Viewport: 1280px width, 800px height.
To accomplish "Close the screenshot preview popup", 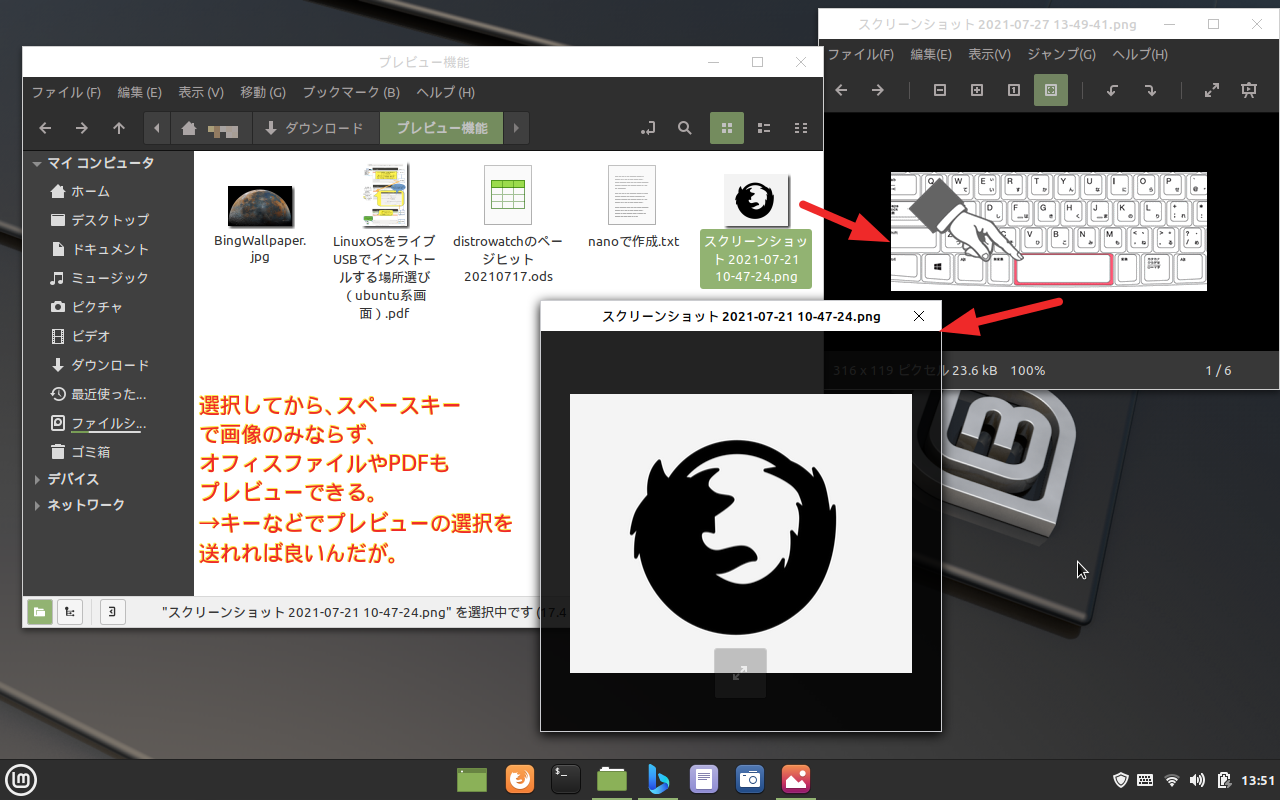I will [919, 317].
